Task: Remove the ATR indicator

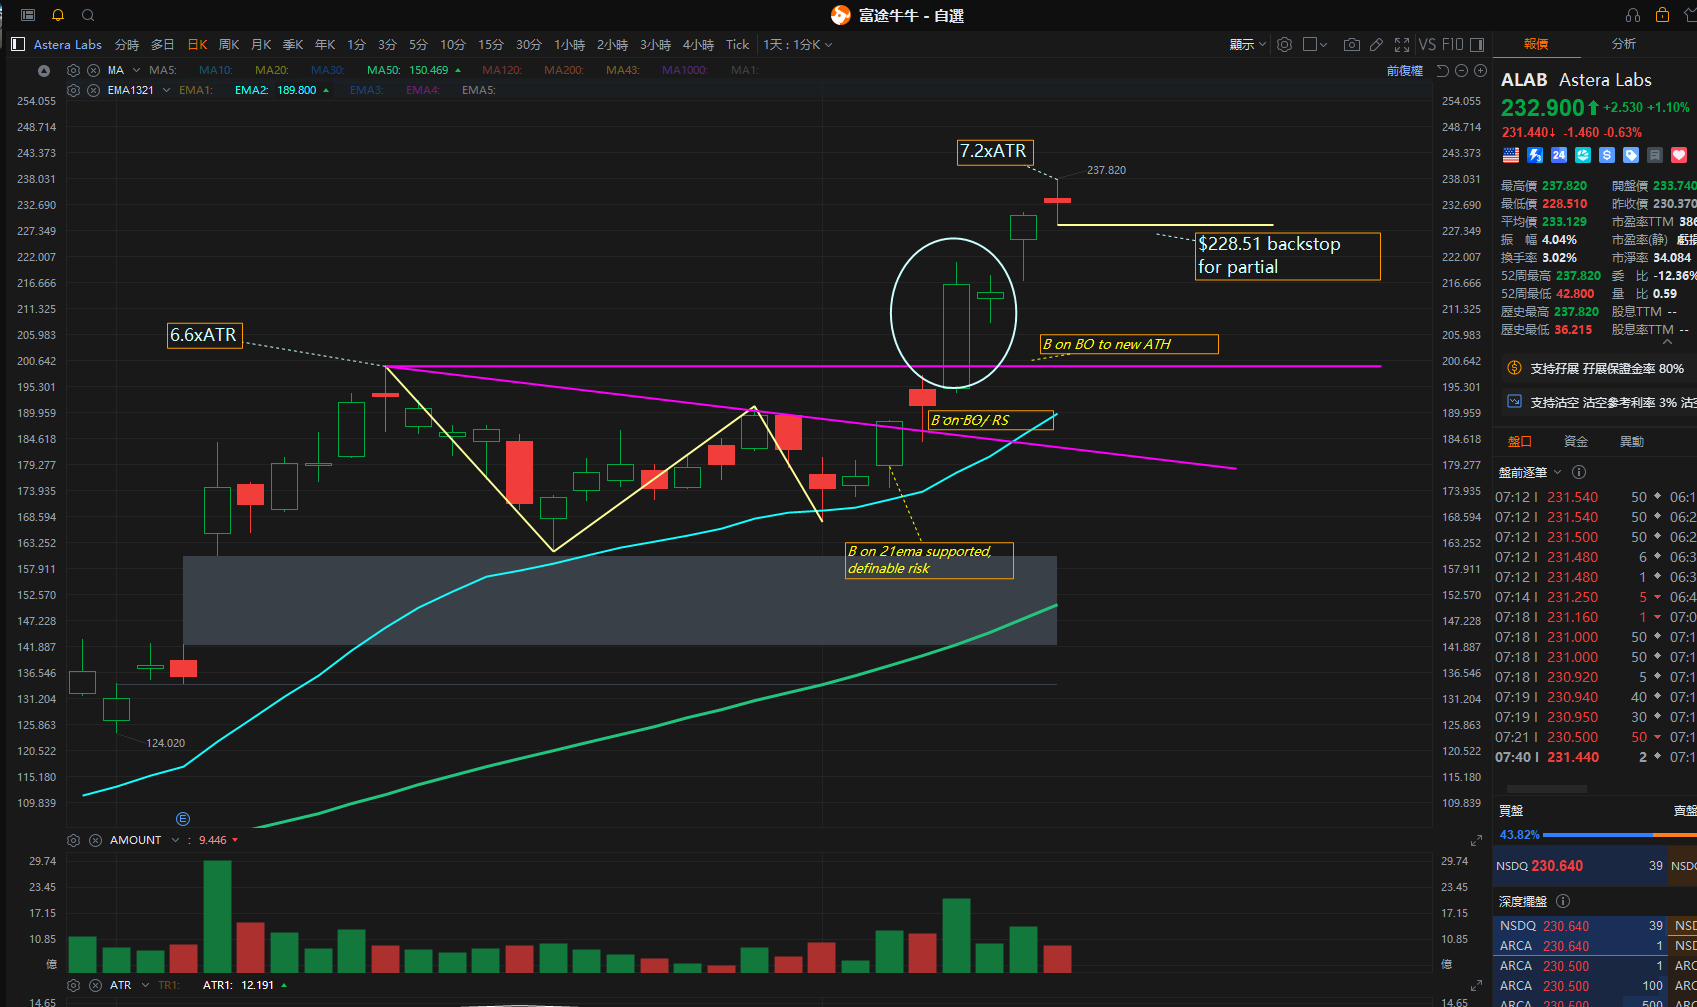Action: tap(95, 985)
